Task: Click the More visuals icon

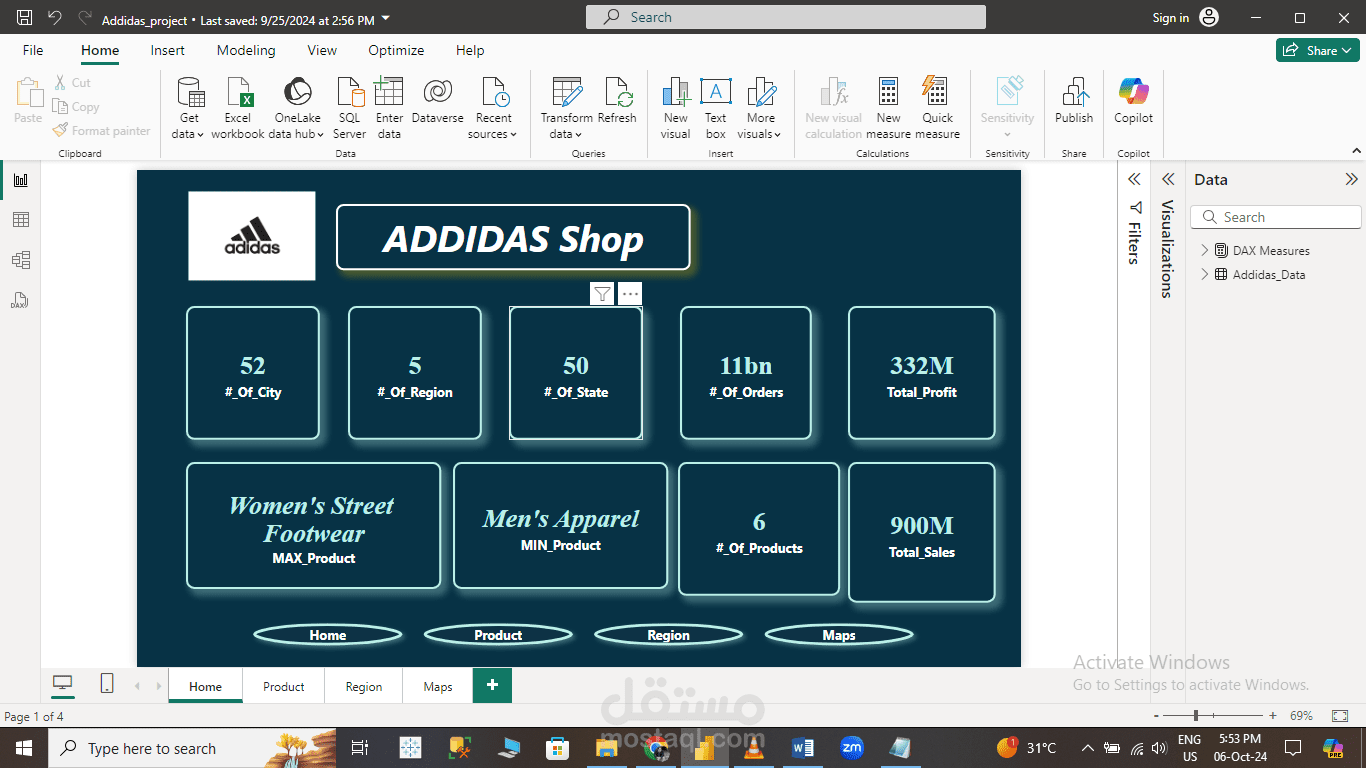Action: 760,92
